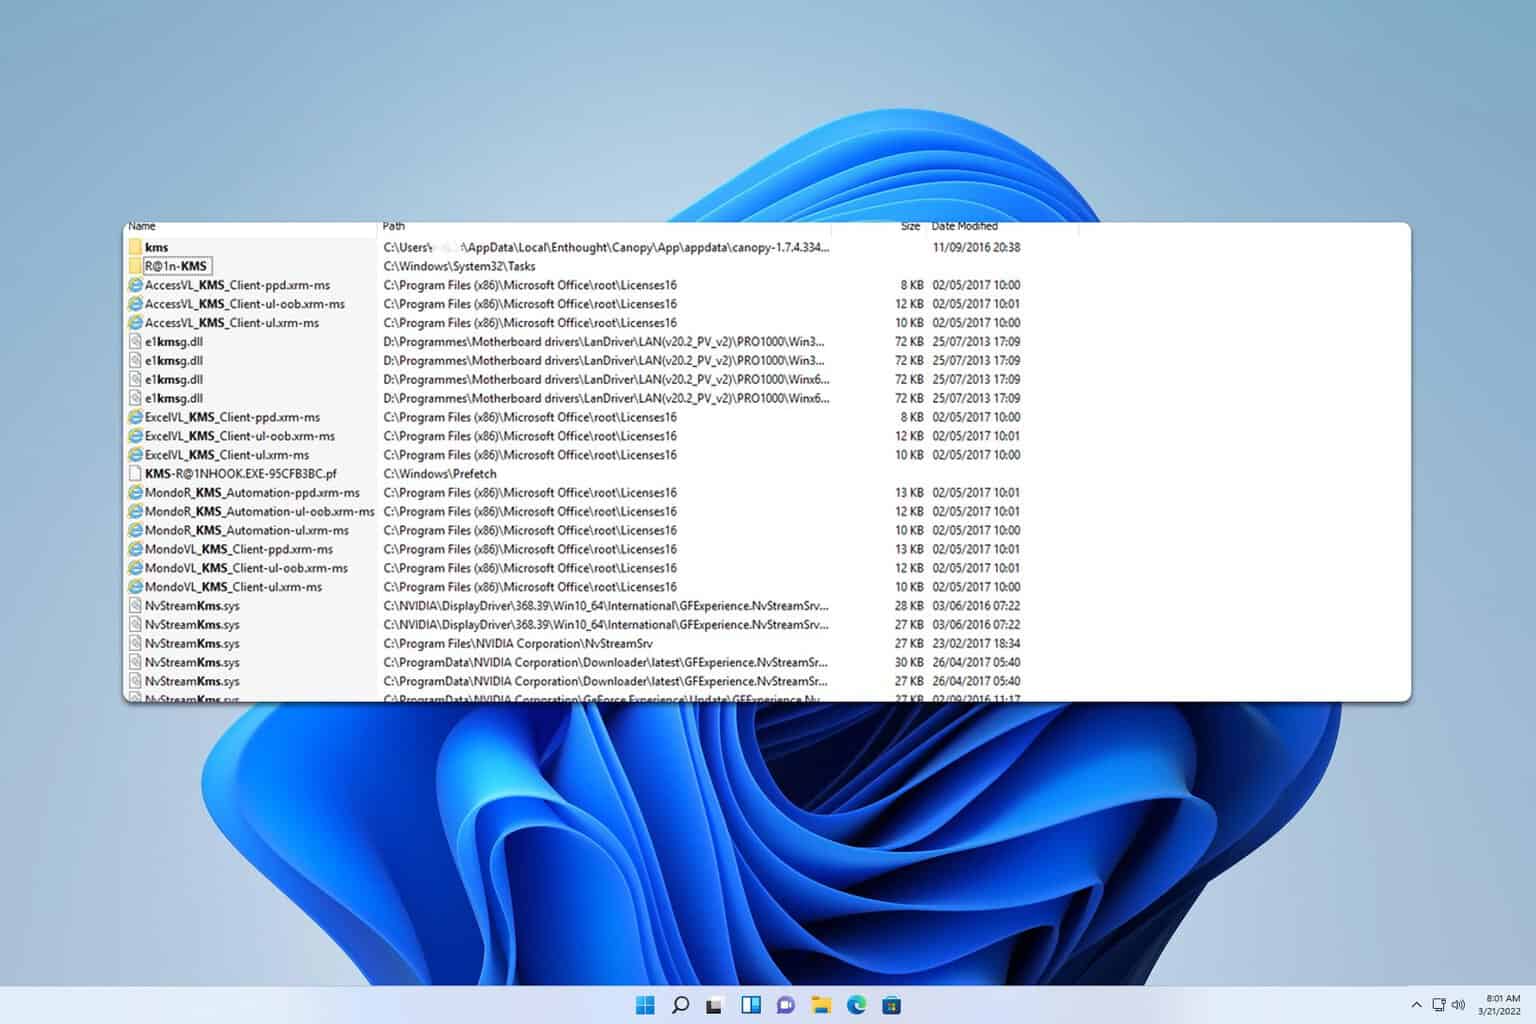
Task: Select the file name MondoVL_KMS_Client-ul-oob.xrm-ms
Action: tap(247, 568)
